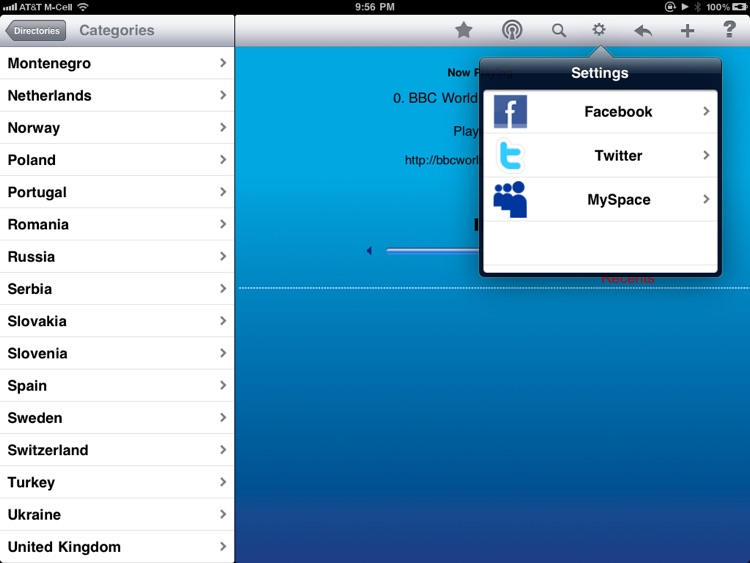Select Spain in the categories list
Screen dimensions: 750x563
(x=117, y=386)
